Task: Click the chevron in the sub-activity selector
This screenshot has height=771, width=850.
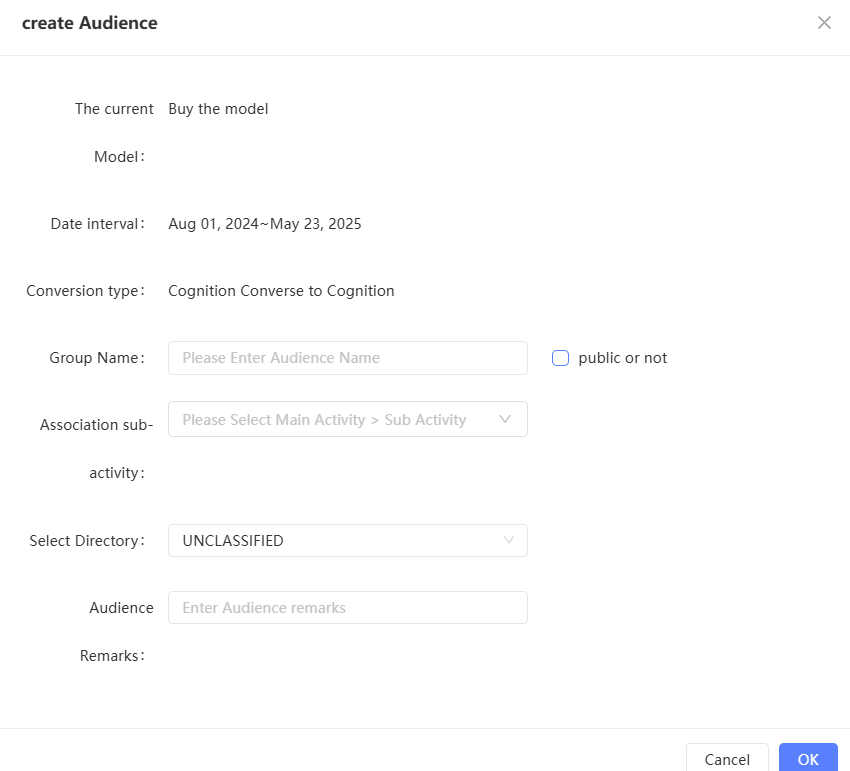Action: coord(505,420)
